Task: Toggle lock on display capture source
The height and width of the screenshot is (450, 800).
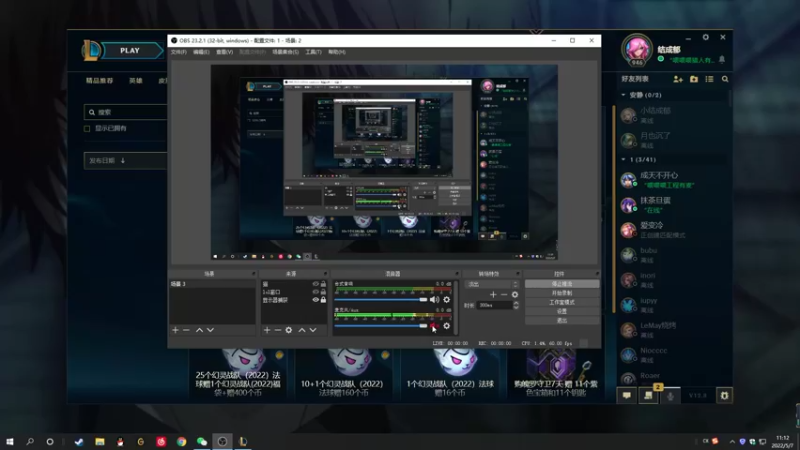Action: (323, 300)
